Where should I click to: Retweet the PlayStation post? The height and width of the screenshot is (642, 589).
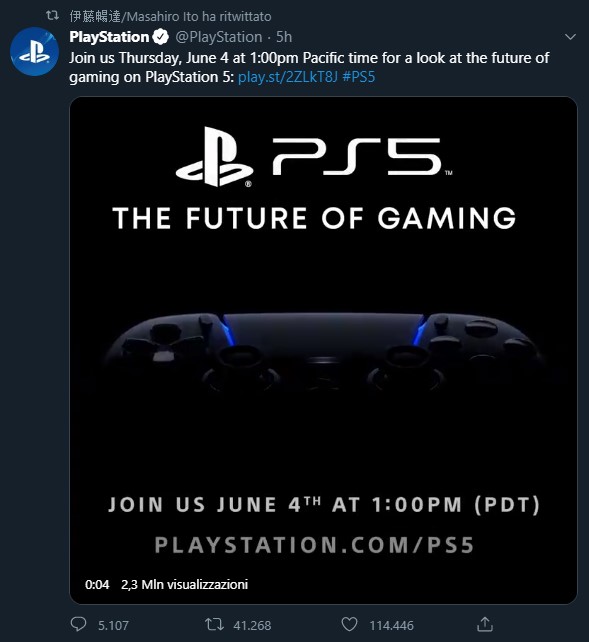214,624
